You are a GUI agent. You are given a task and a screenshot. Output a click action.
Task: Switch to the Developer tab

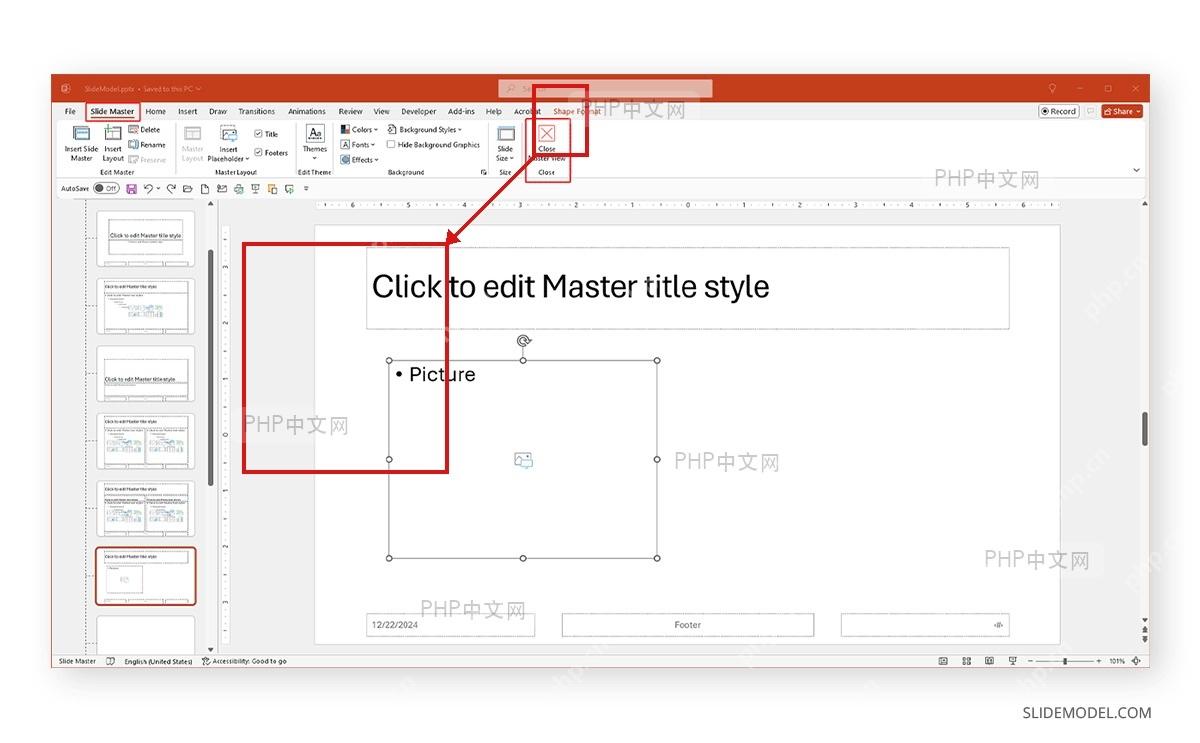point(419,112)
